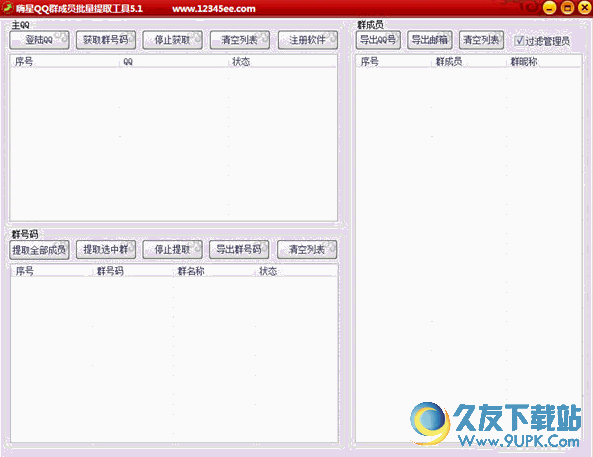Stop fetching with 停止获取 button
Image resolution: width=593 pixels, height=457 pixels.
pyautogui.click(x=172, y=40)
